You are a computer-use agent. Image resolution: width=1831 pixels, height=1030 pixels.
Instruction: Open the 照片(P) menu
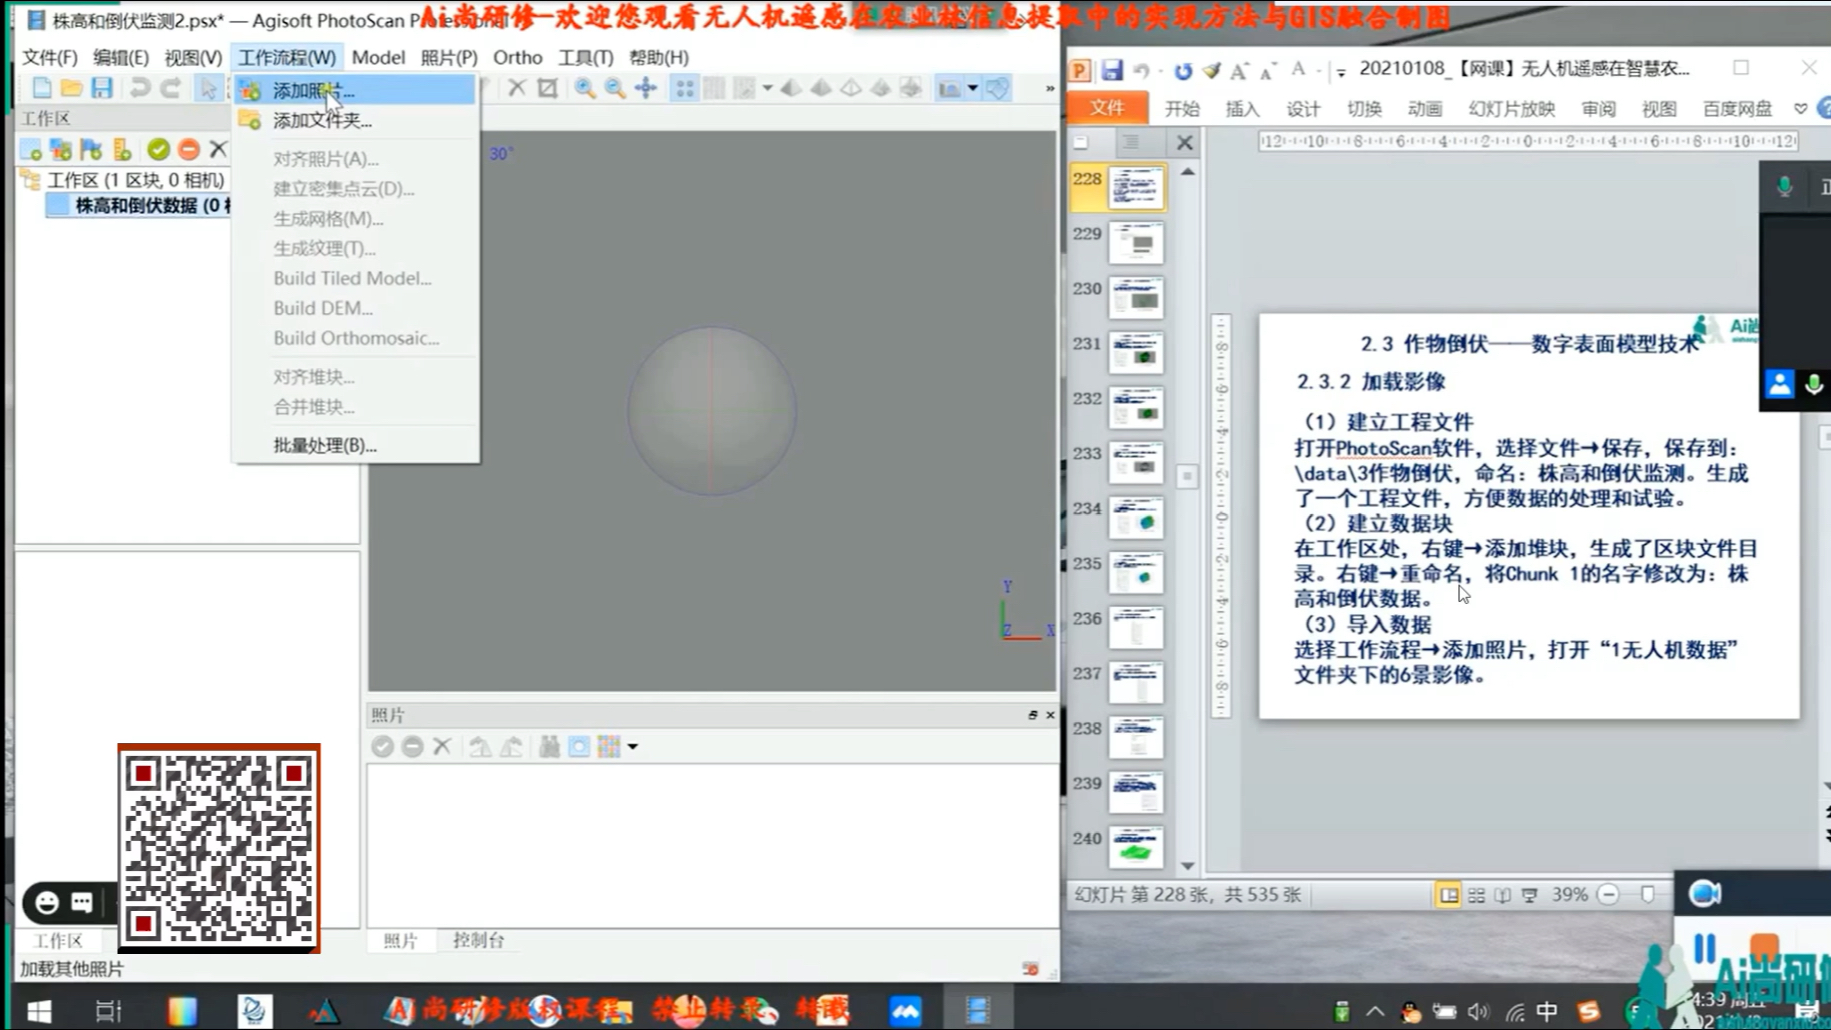(448, 57)
